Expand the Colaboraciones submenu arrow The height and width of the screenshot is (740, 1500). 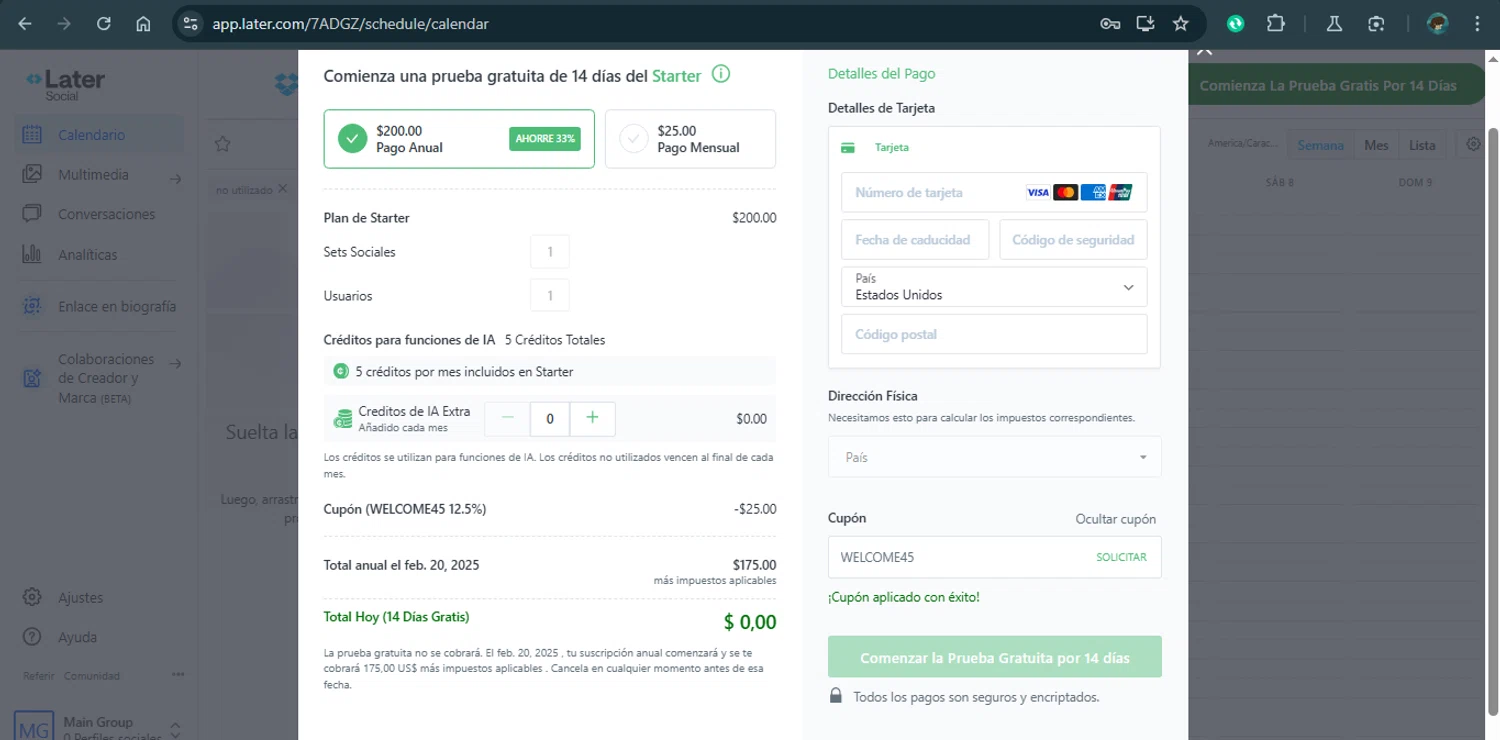click(x=176, y=364)
